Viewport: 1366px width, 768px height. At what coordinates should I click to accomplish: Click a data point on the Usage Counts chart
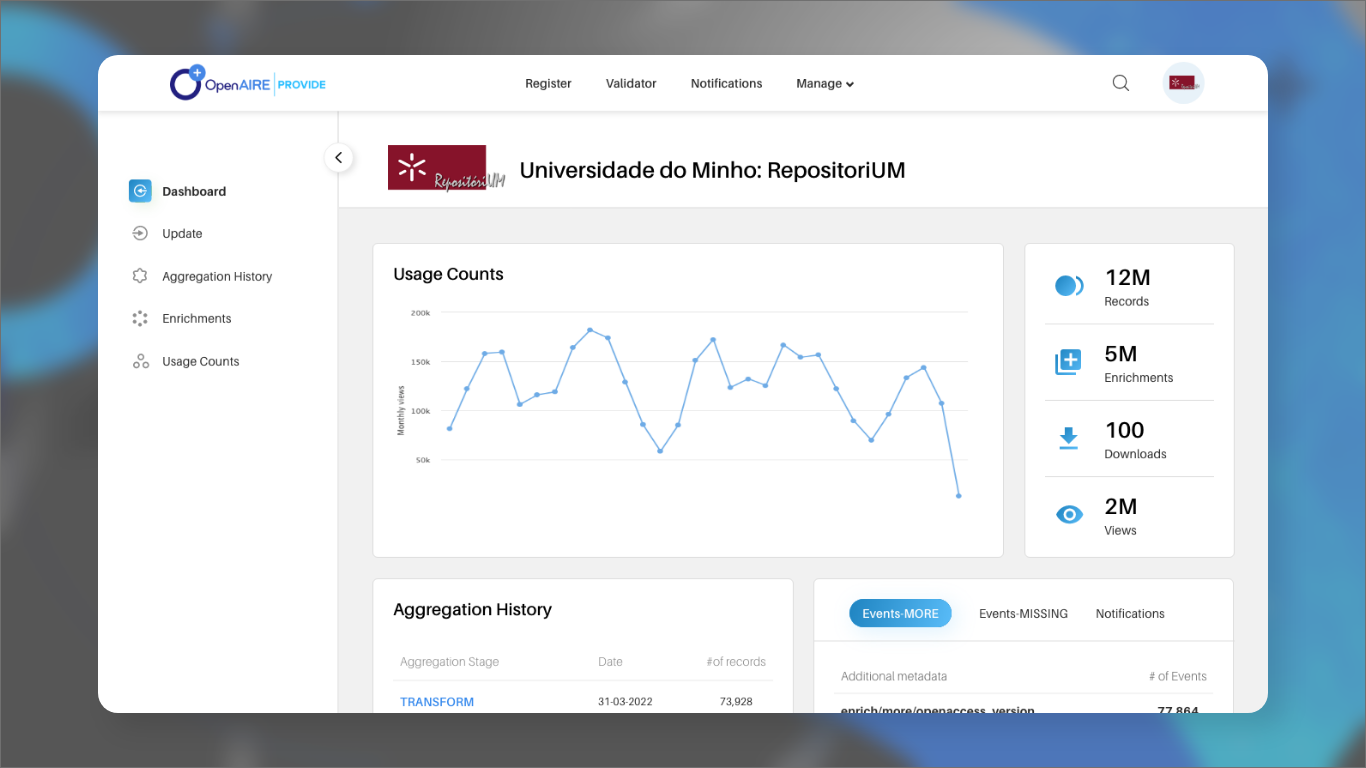pos(590,328)
